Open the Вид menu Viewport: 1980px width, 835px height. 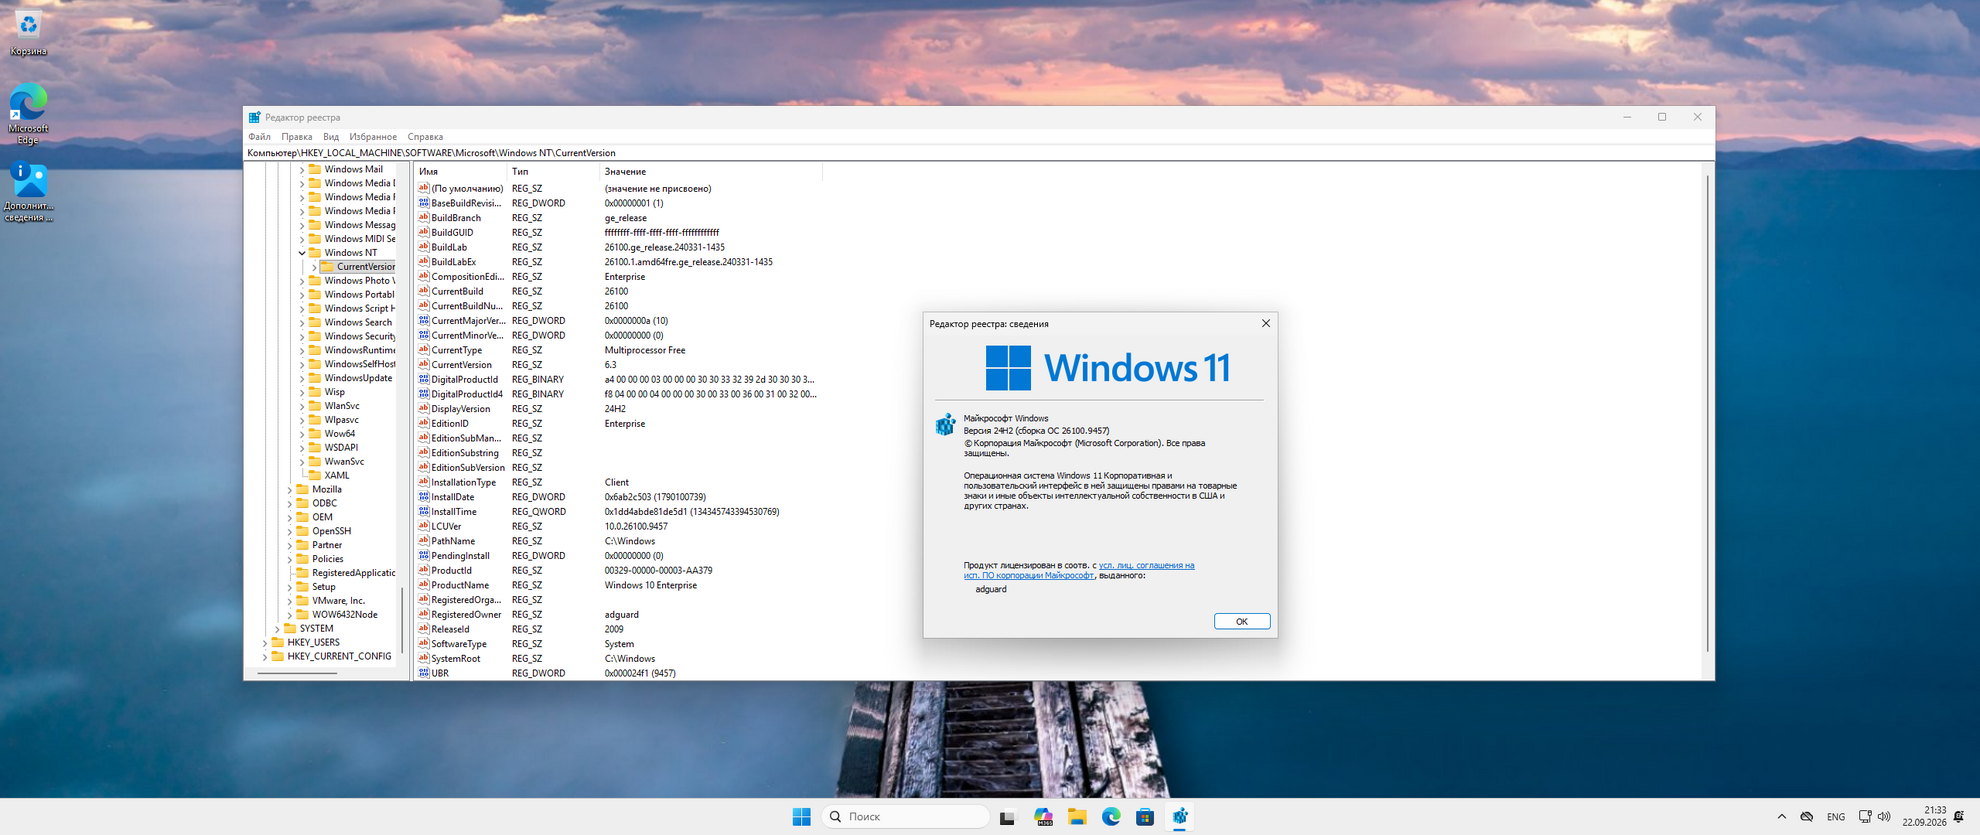pos(331,137)
